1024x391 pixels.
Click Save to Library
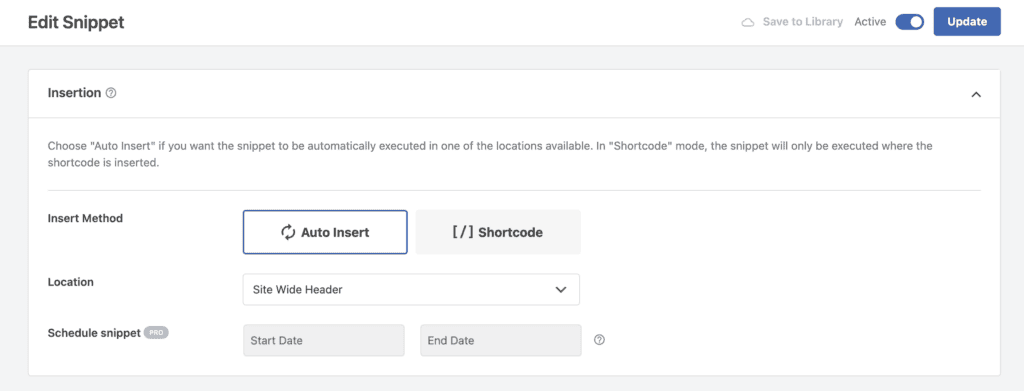[803, 22]
